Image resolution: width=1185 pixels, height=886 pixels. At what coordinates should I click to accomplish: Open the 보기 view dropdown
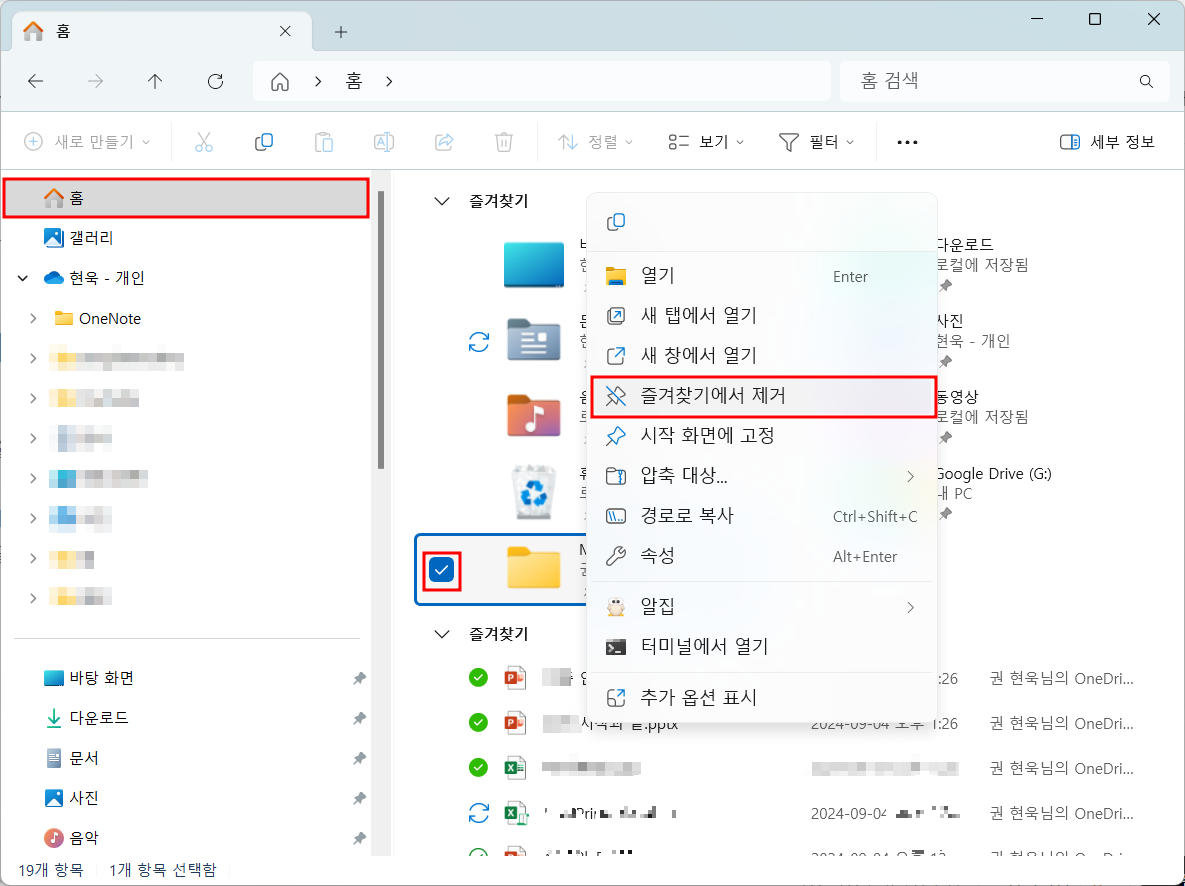point(706,141)
